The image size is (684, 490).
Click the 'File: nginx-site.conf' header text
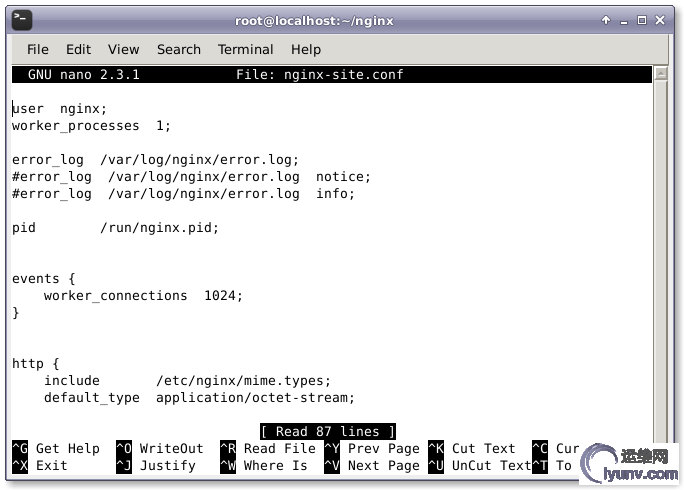pyautogui.click(x=320, y=75)
